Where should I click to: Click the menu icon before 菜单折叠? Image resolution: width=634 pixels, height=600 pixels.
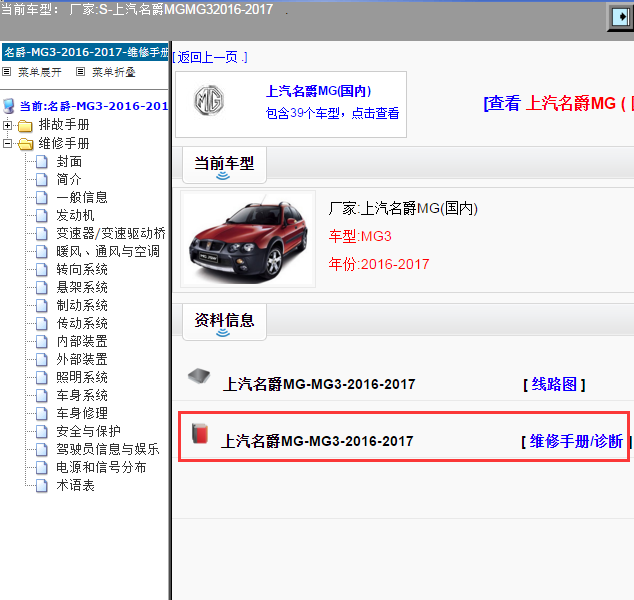80,72
